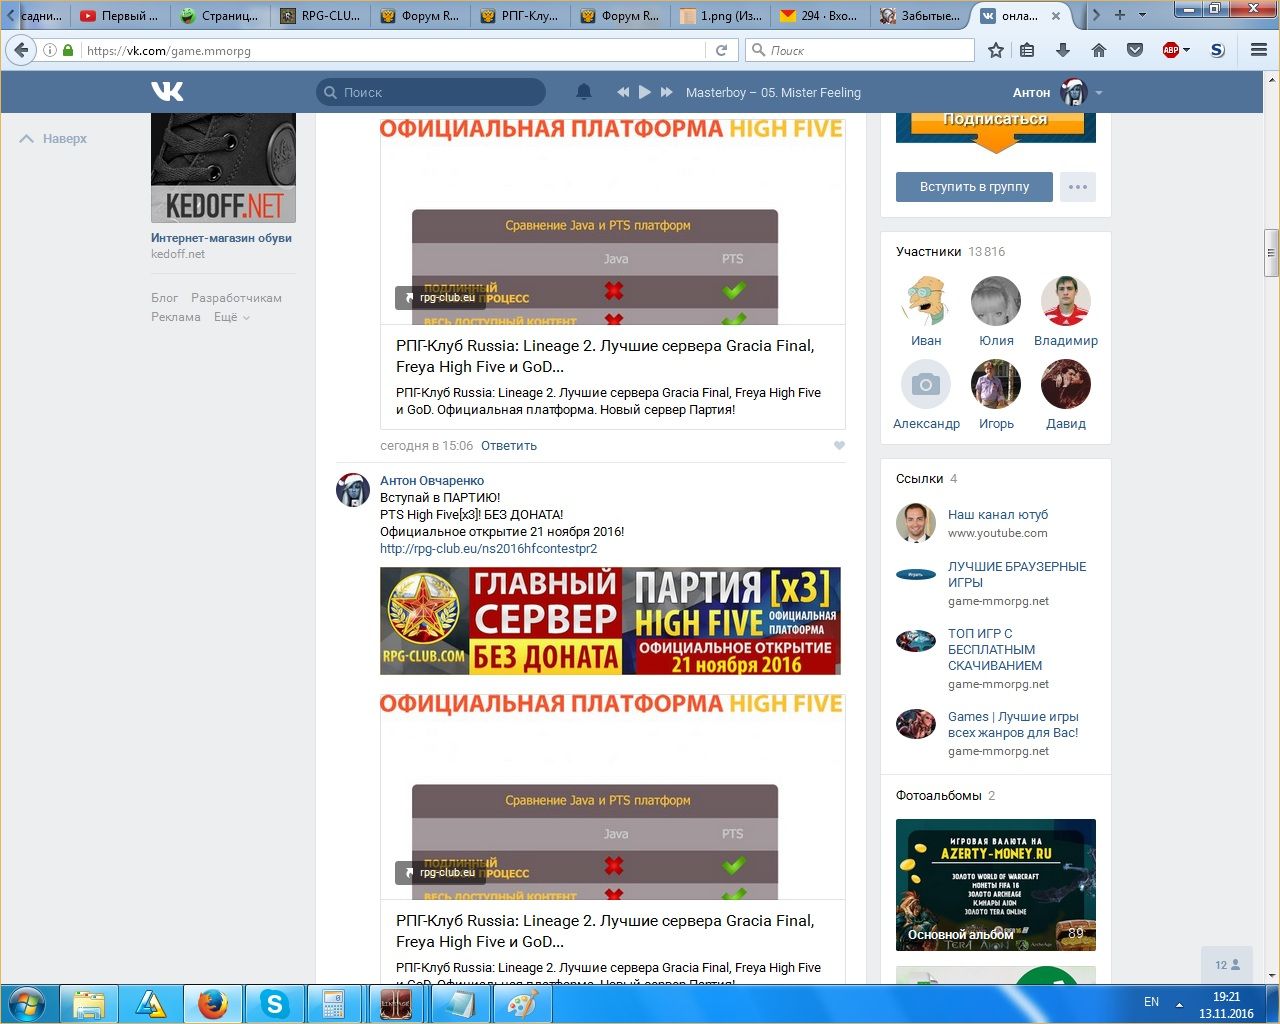1280x1024 pixels.
Task: Switch to the Страниц... tab
Action: pyautogui.click(x=220, y=15)
